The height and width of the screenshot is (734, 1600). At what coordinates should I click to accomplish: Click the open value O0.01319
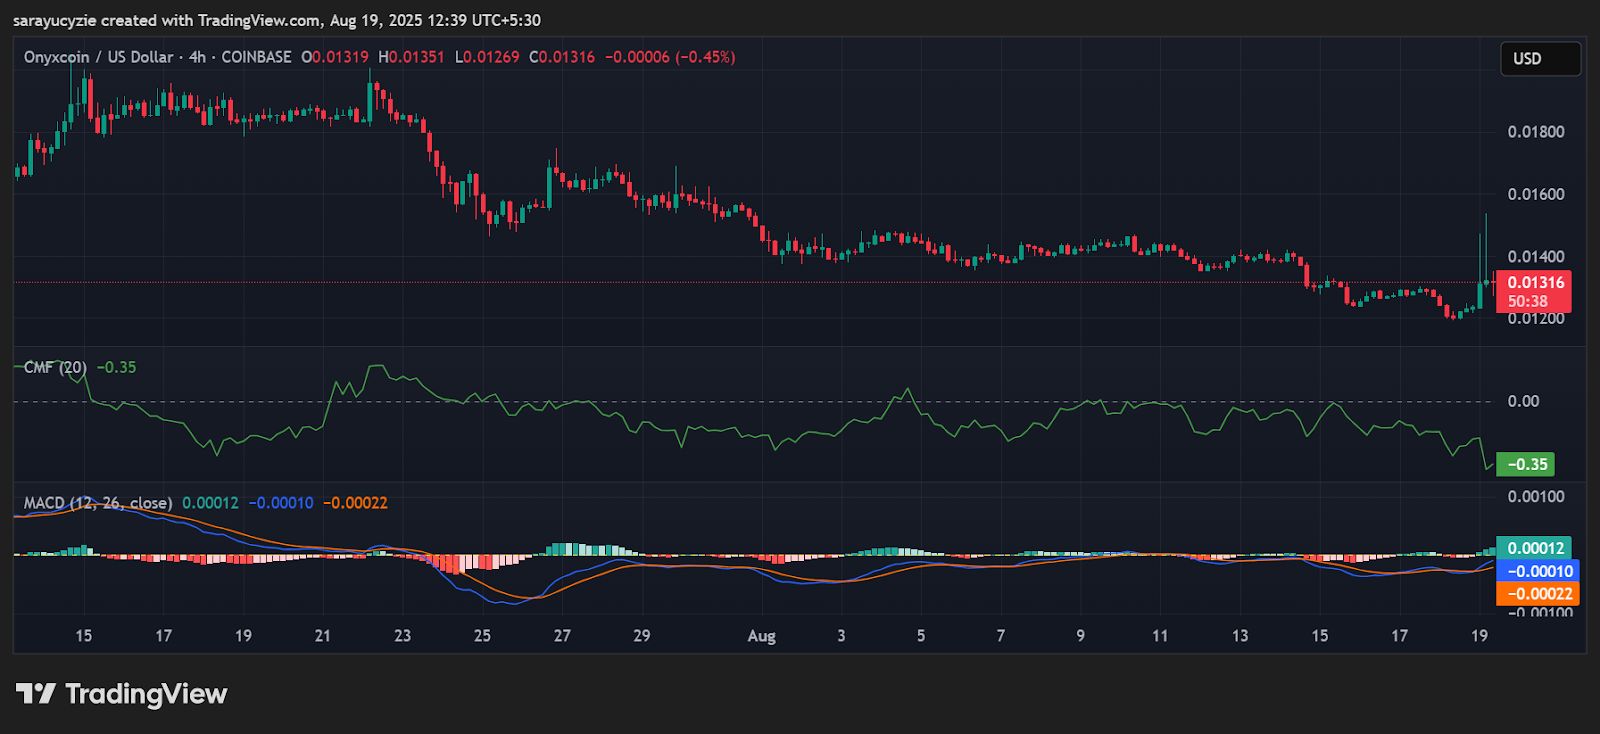335,57
